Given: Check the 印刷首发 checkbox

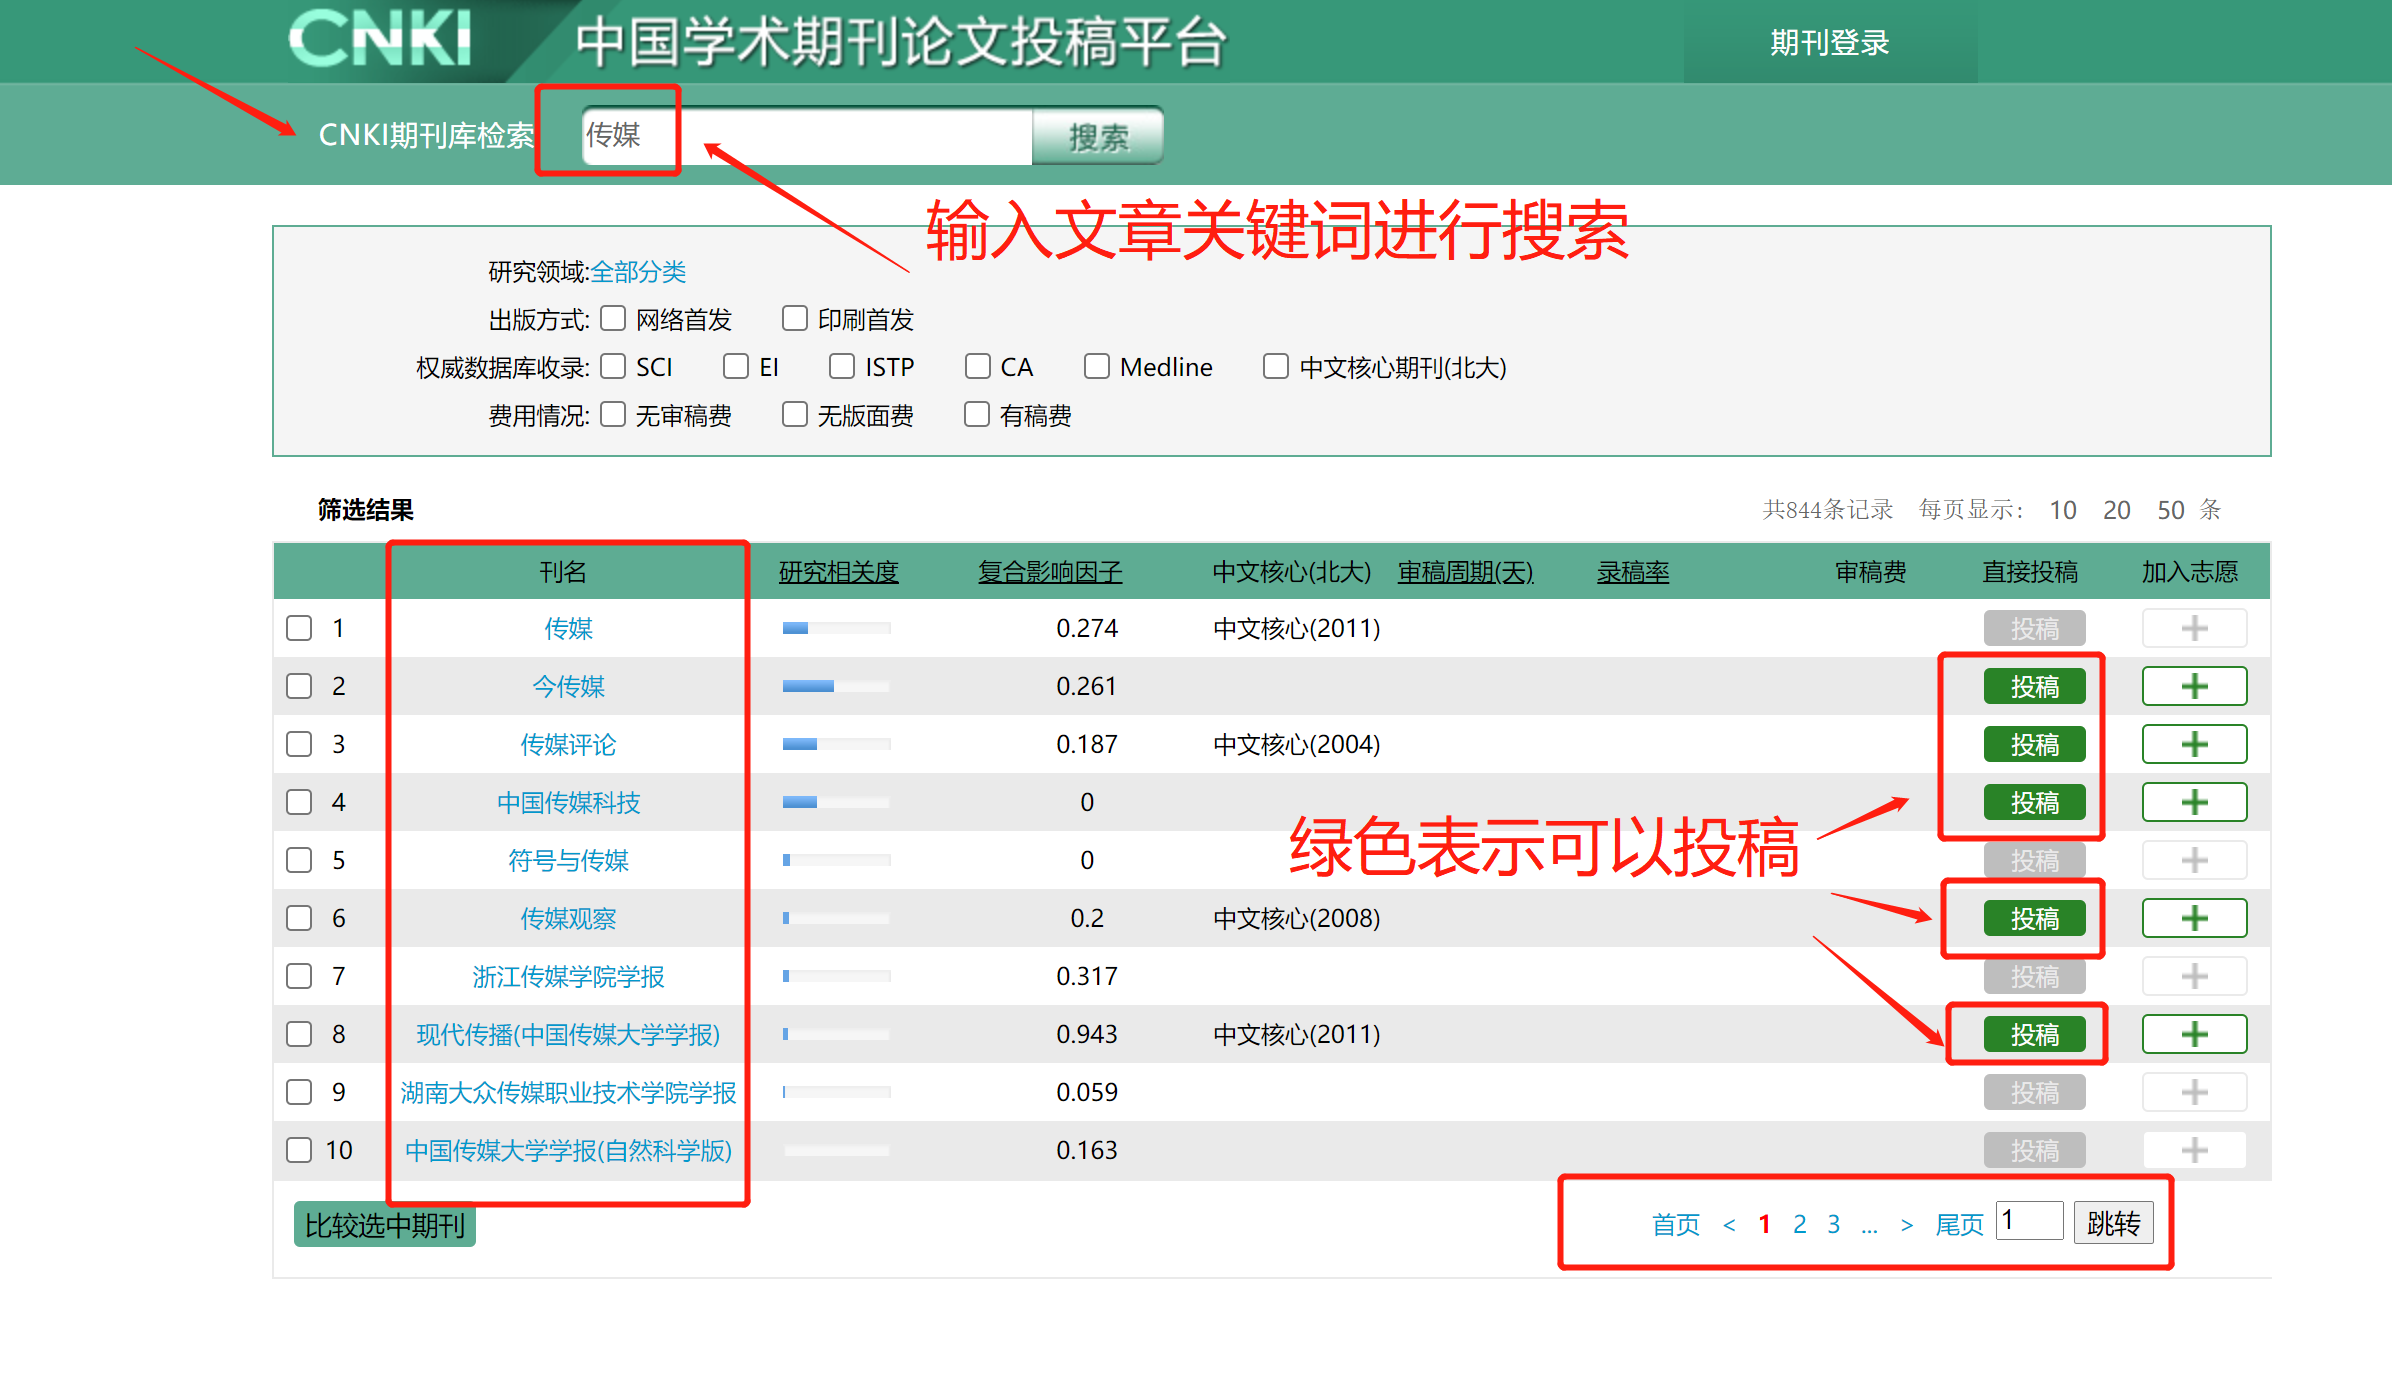Looking at the screenshot, I should pos(795,319).
